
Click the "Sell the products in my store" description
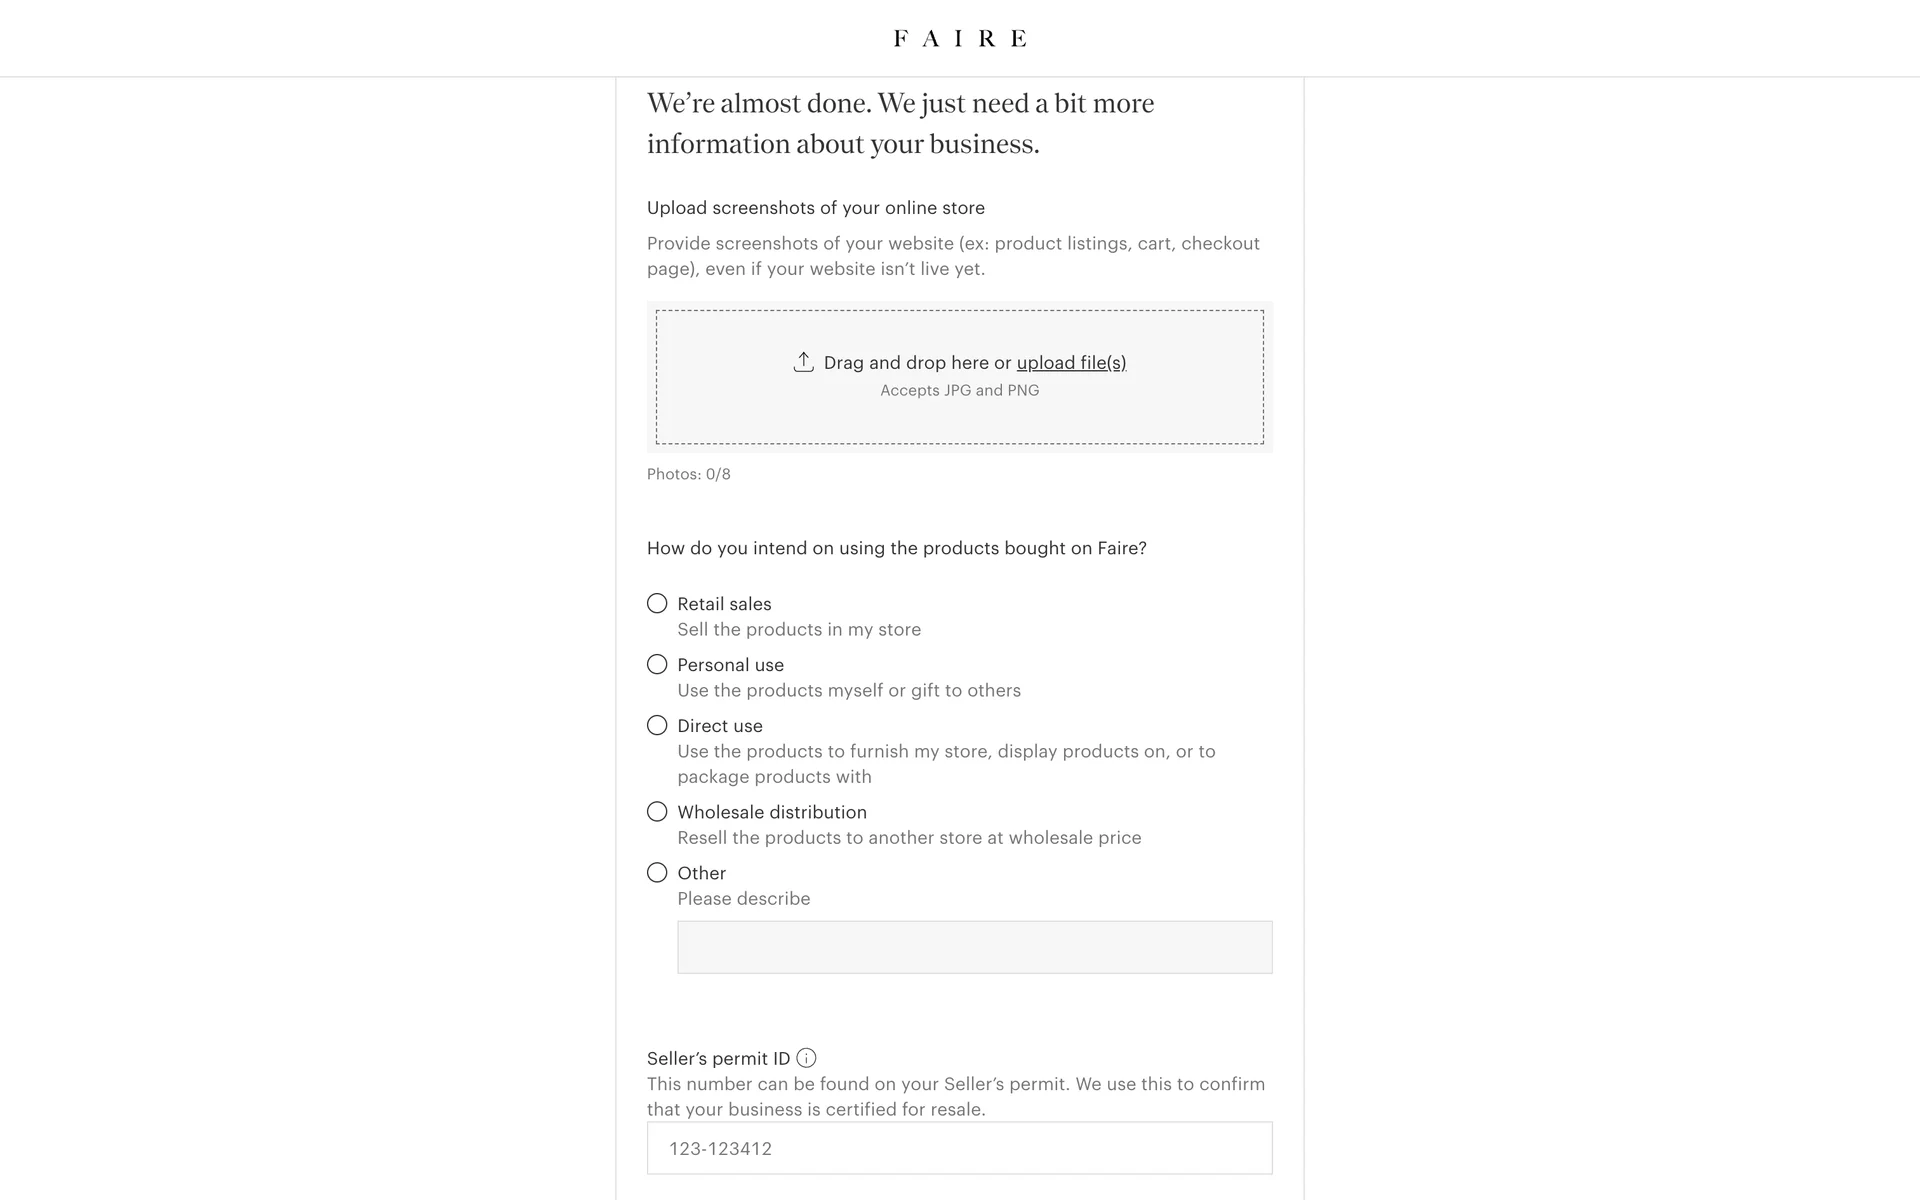[798, 629]
